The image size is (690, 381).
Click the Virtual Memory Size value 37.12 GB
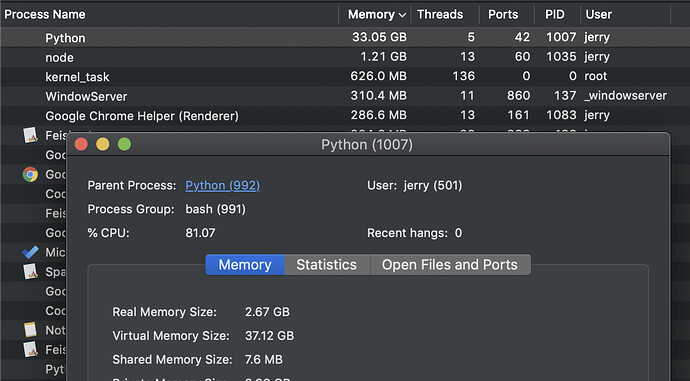(x=269, y=336)
